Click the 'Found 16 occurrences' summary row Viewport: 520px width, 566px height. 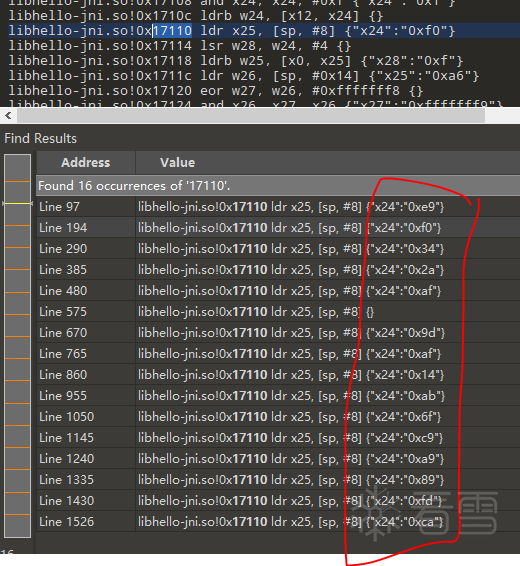(278, 186)
